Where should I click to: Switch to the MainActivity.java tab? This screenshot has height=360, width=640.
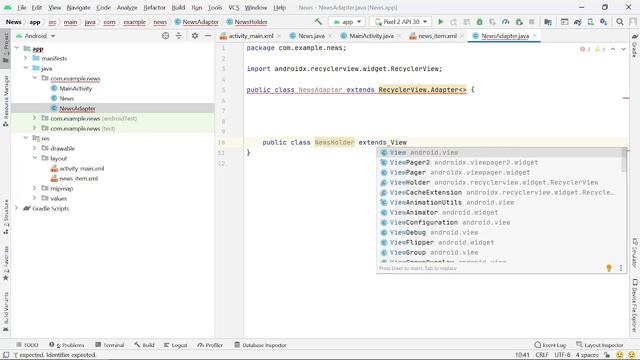pyautogui.click(x=371, y=36)
